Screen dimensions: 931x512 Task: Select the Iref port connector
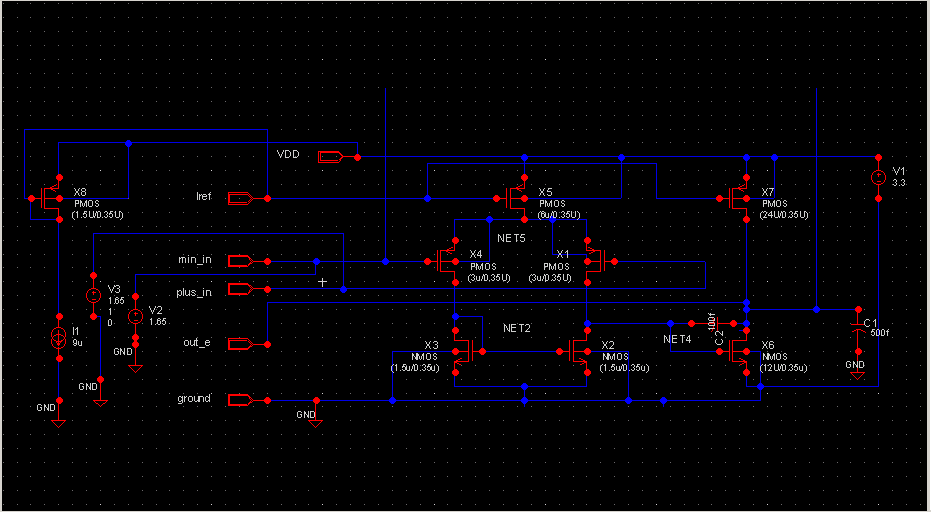point(241,199)
